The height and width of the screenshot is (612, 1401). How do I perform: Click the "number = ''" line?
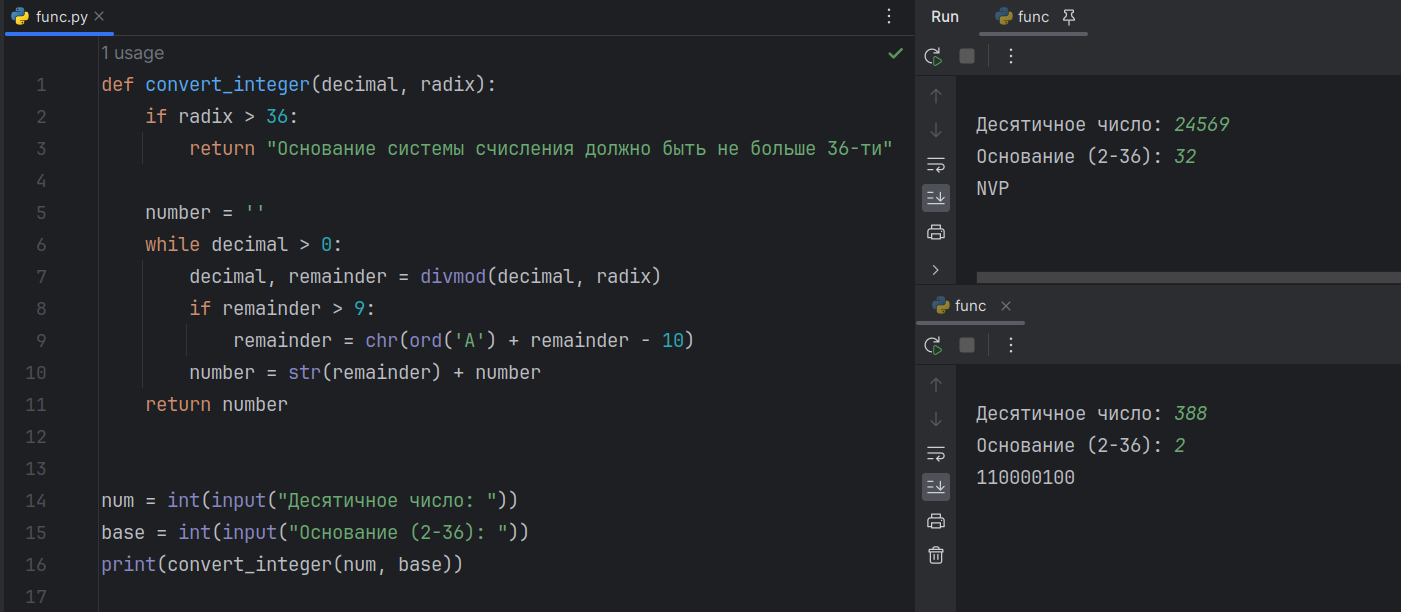click(205, 213)
